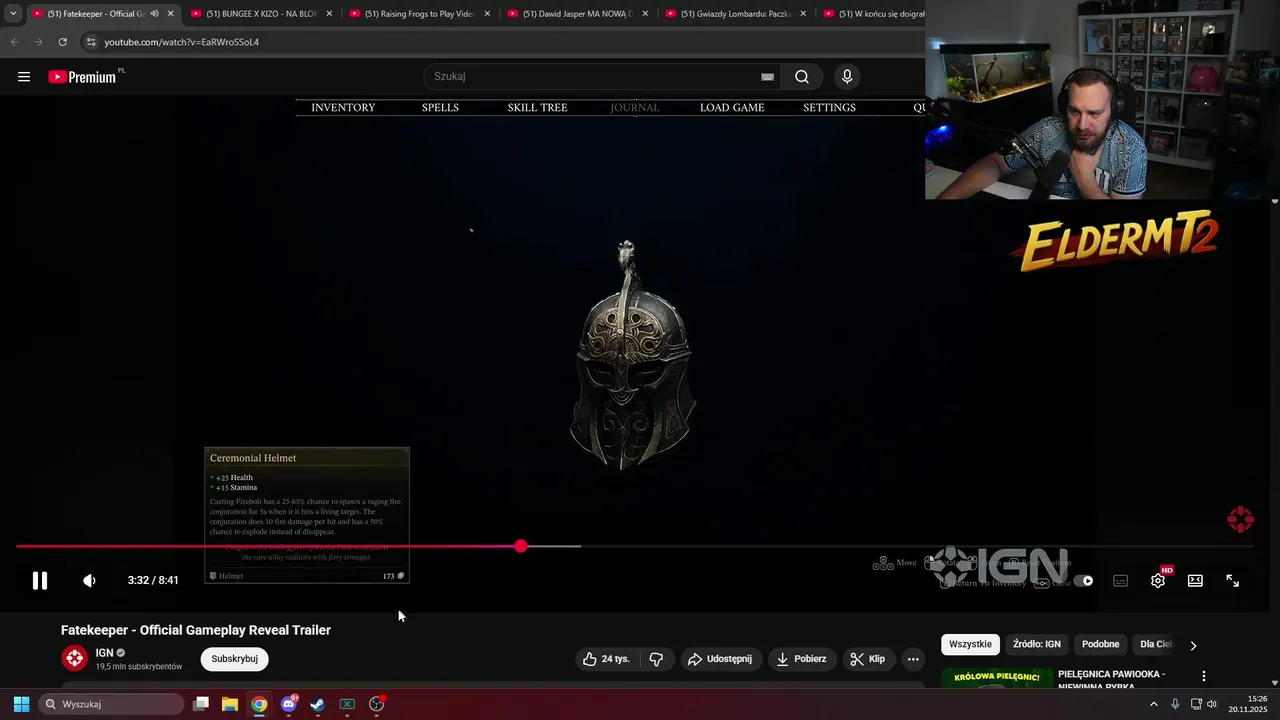Open Steam from taskbar
This screenshot has height=720, width=1280.
coord(318,704)
